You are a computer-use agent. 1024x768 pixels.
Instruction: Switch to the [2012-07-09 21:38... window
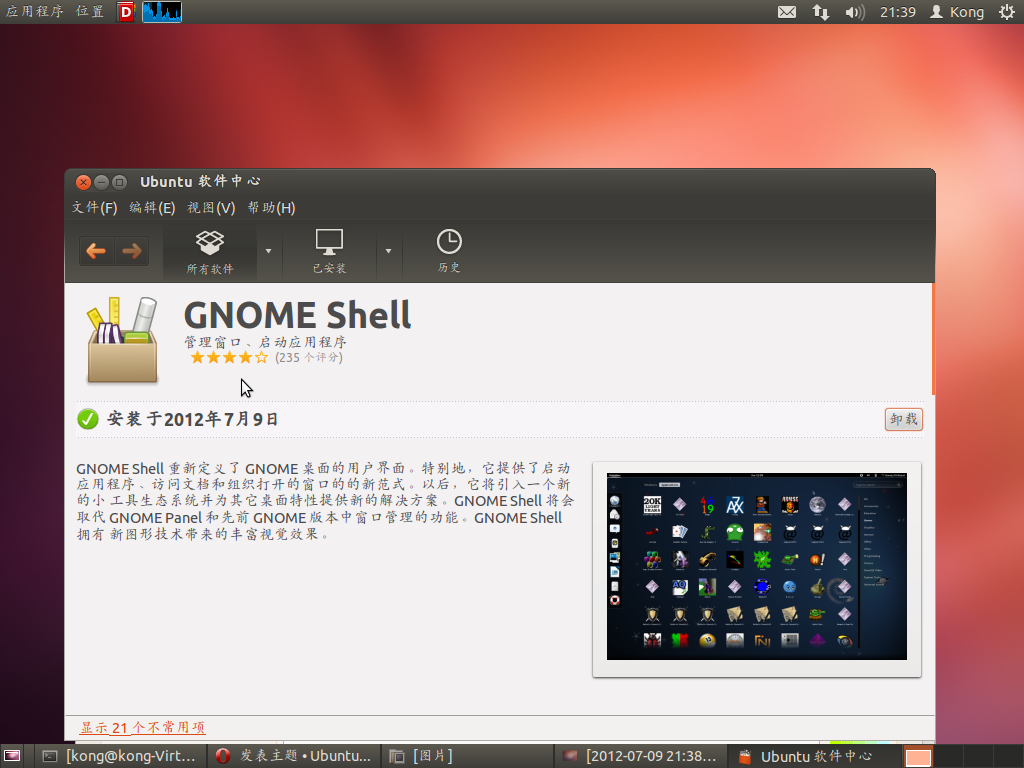click(641, 756)
